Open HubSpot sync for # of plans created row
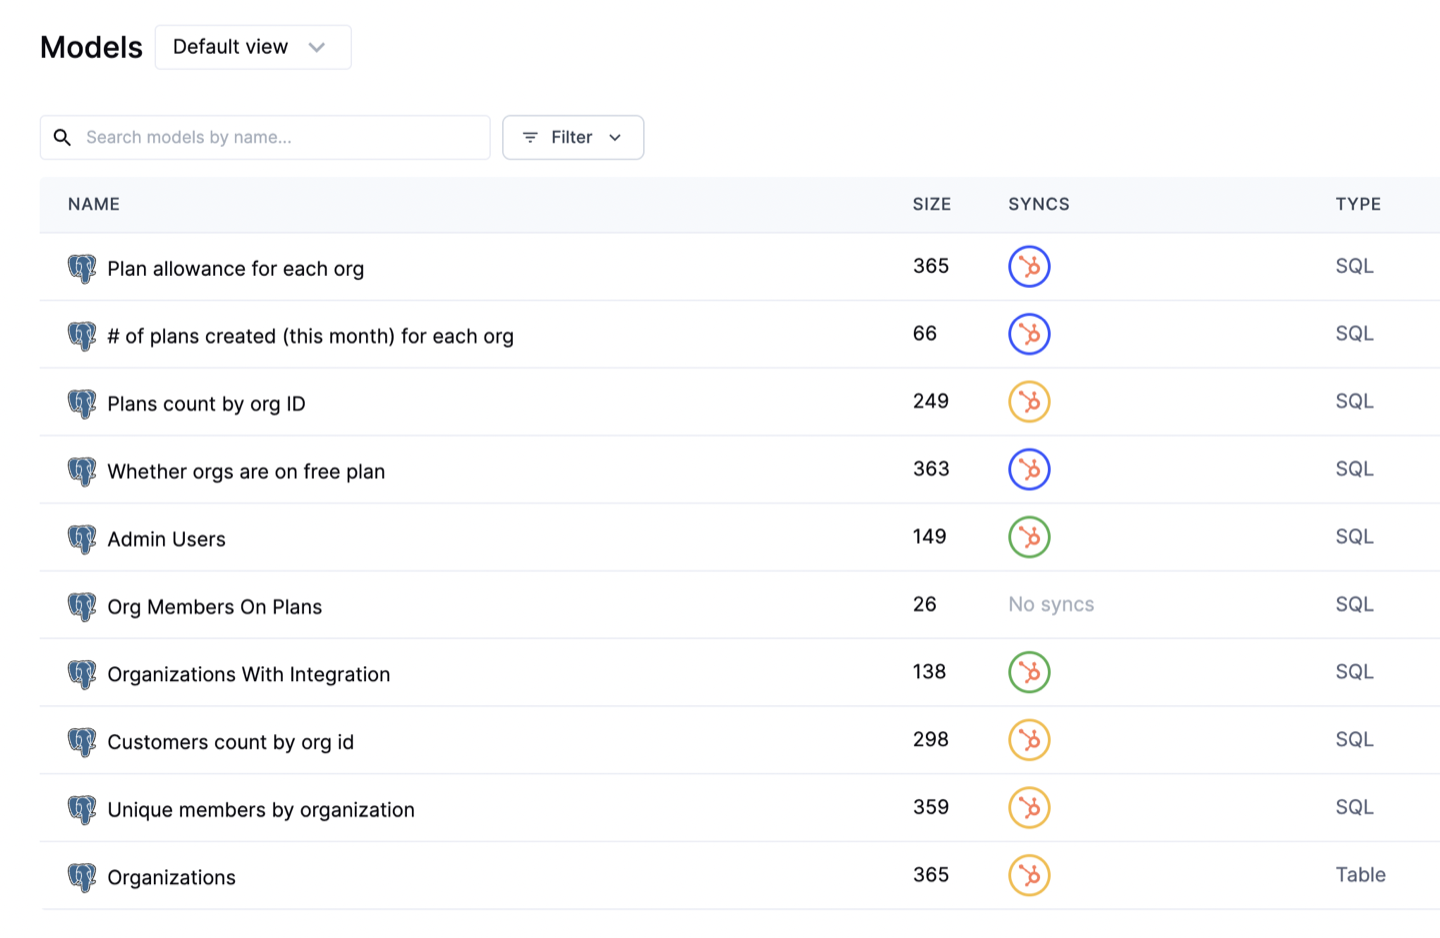Screen dimensions: 1440x938 pyautogui.click(x=1029, y=334)
